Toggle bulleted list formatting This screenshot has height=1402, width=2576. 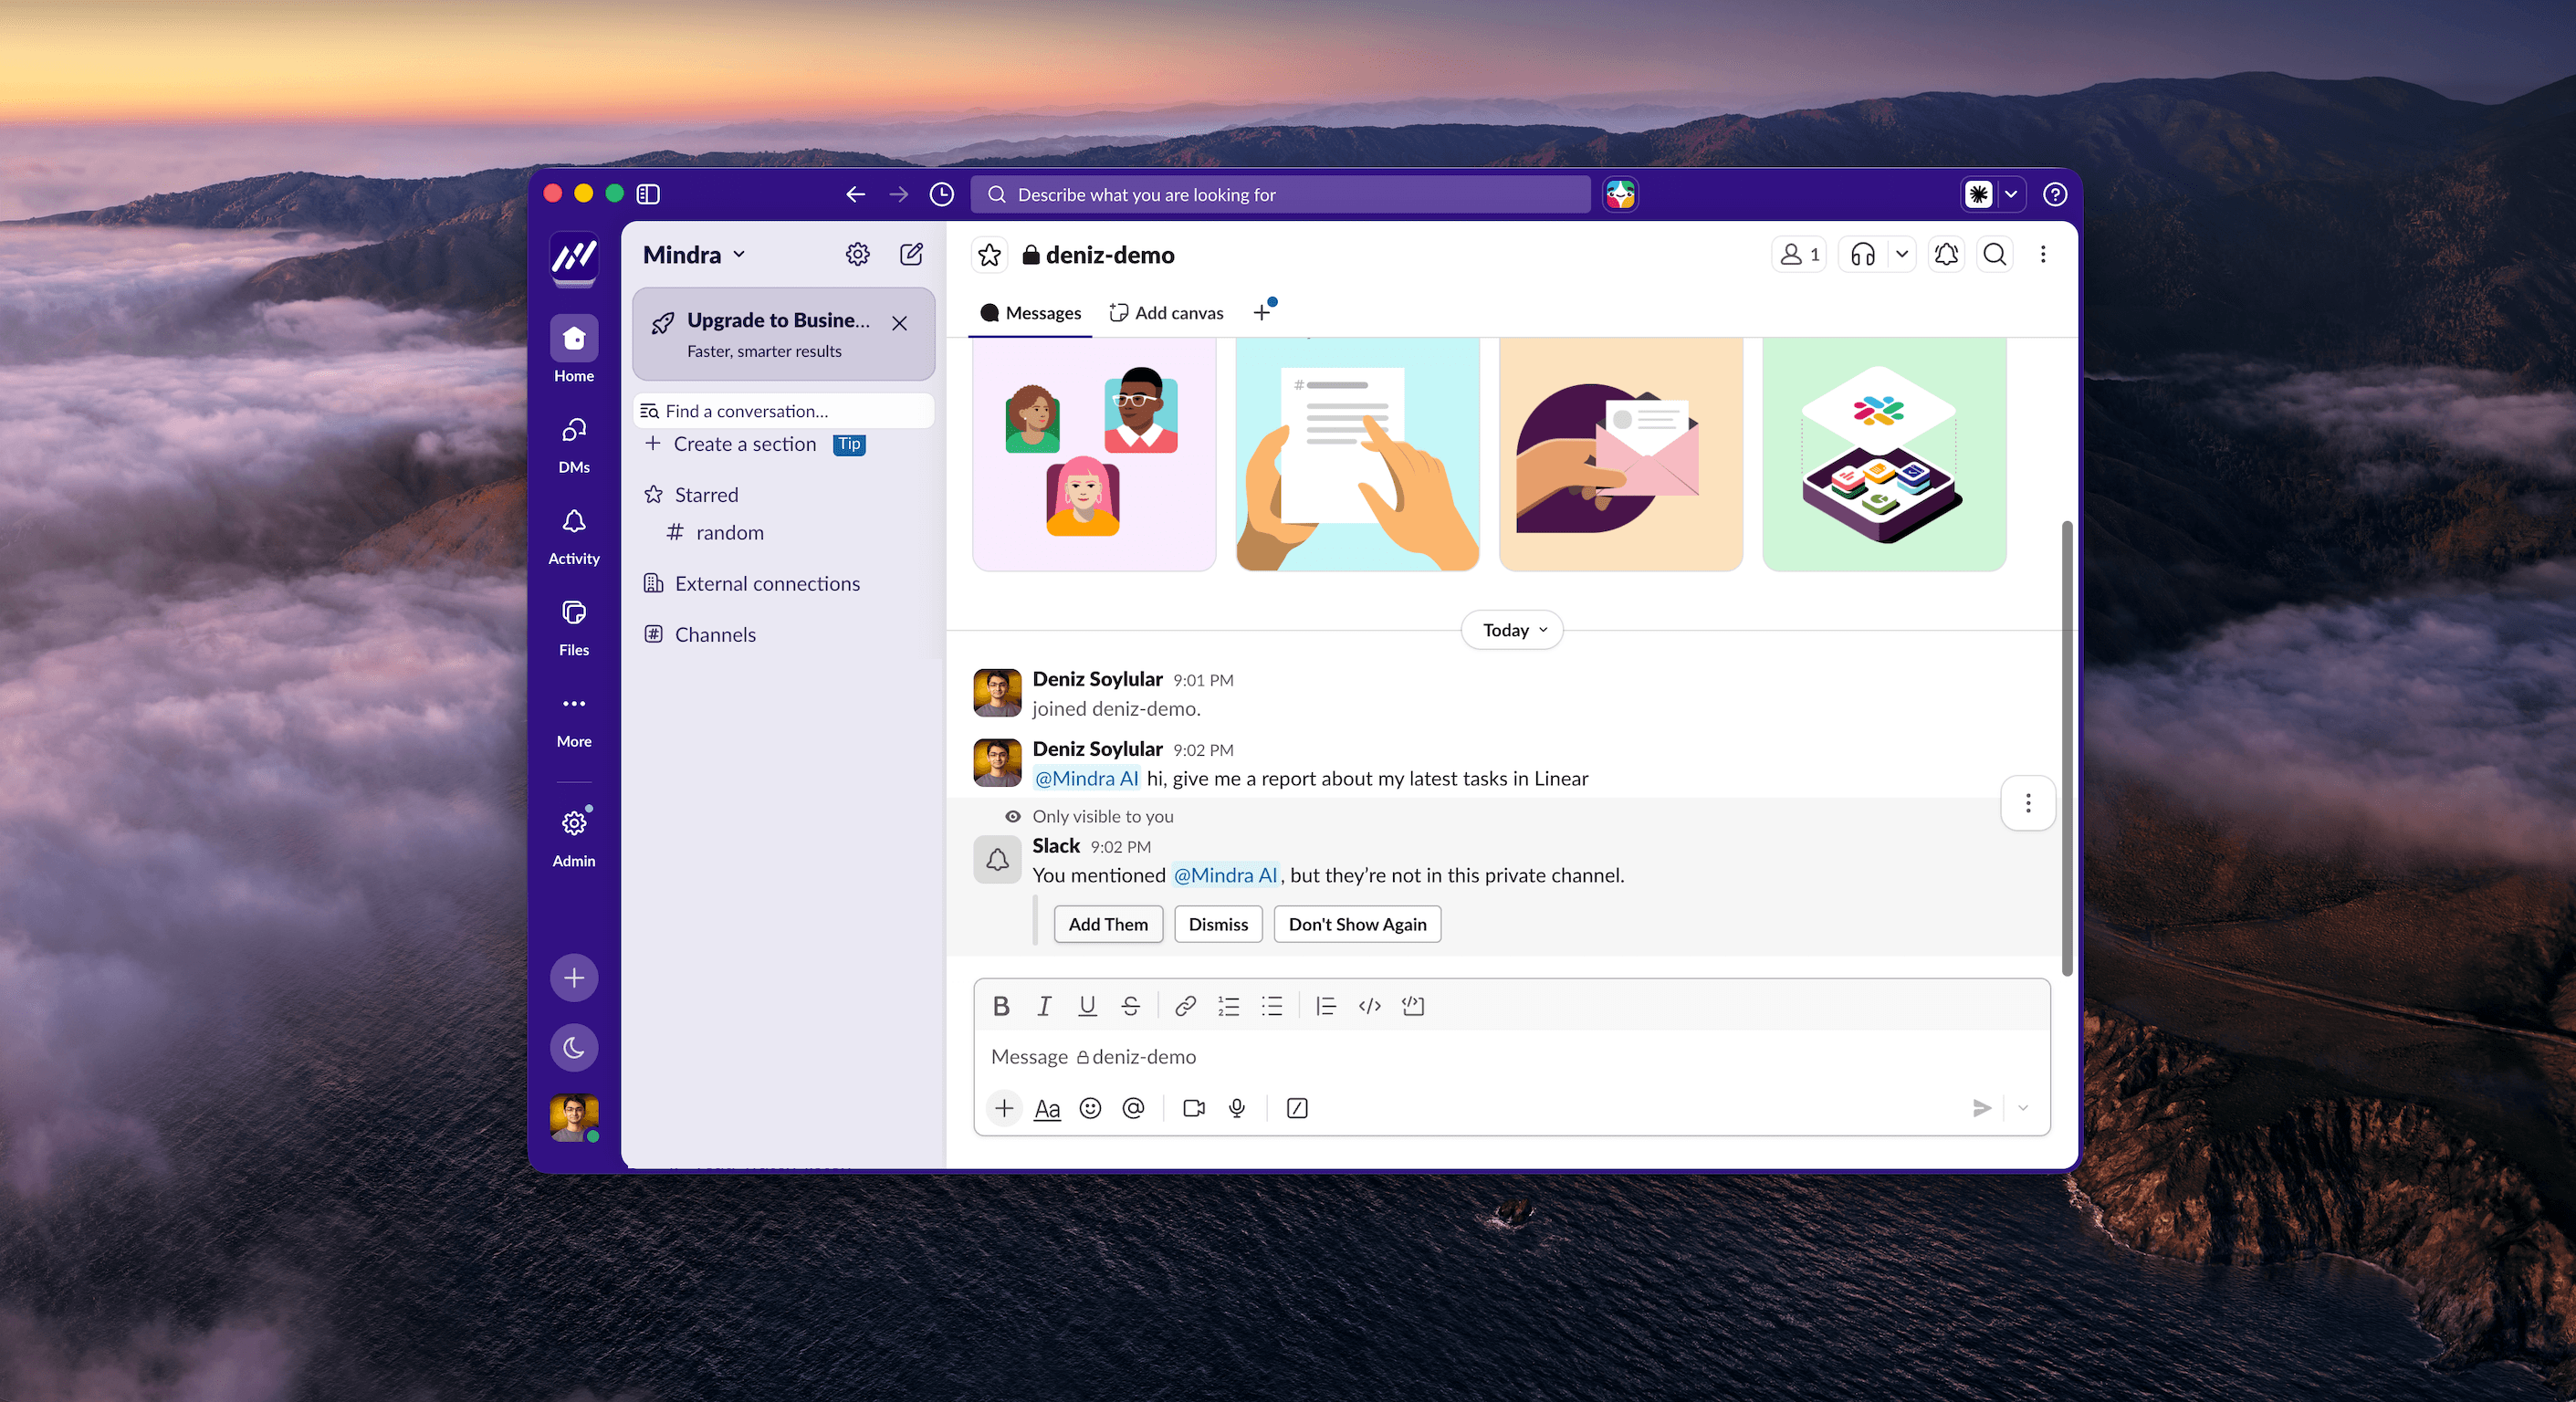pyautogui.click(x=1272, y=1006)
